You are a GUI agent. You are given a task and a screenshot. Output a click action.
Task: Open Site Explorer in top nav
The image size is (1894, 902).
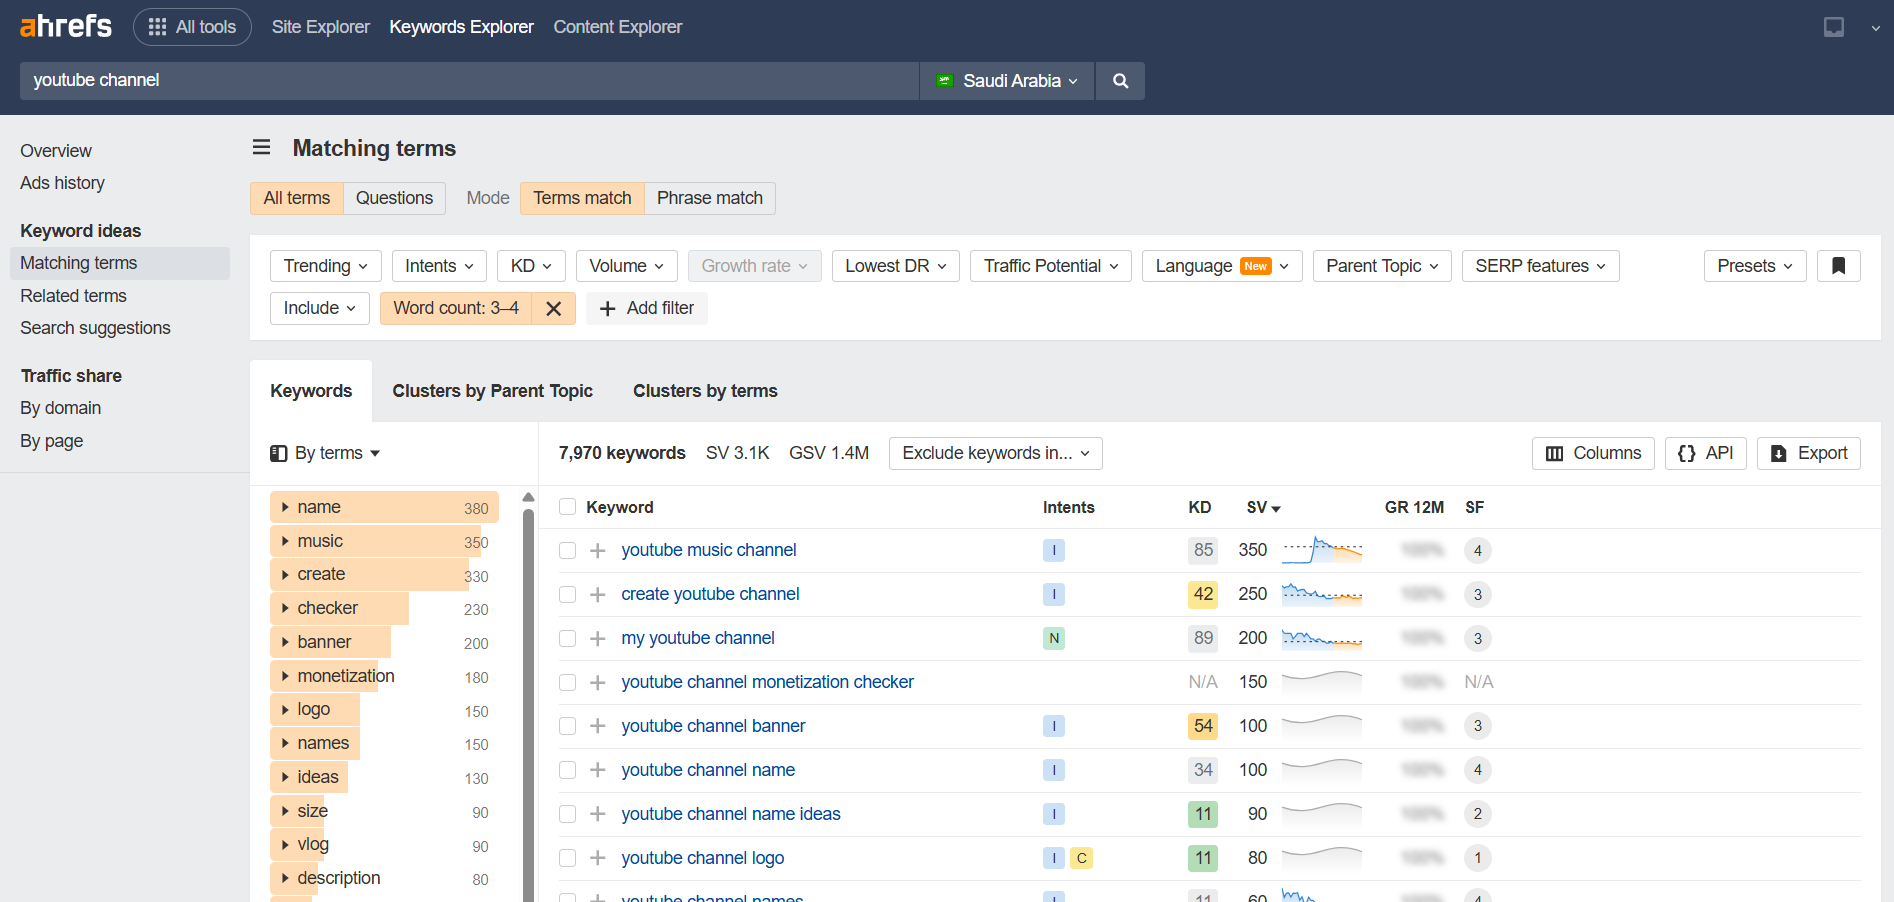pyautogui.click(x=320, y=27)
